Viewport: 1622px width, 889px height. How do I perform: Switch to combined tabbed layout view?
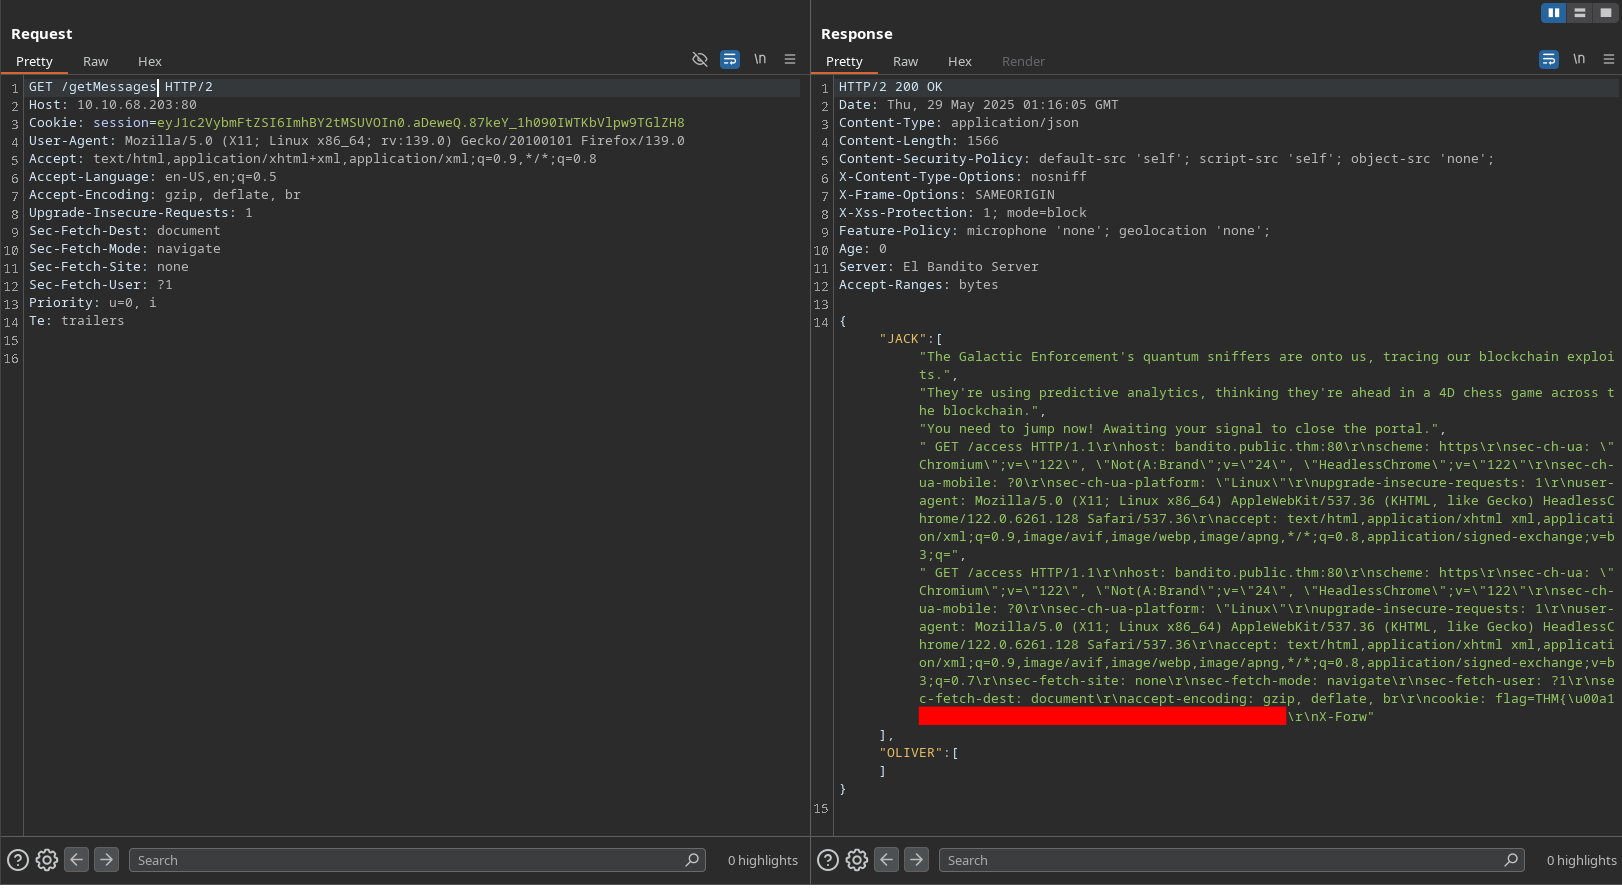point(1606,13)
